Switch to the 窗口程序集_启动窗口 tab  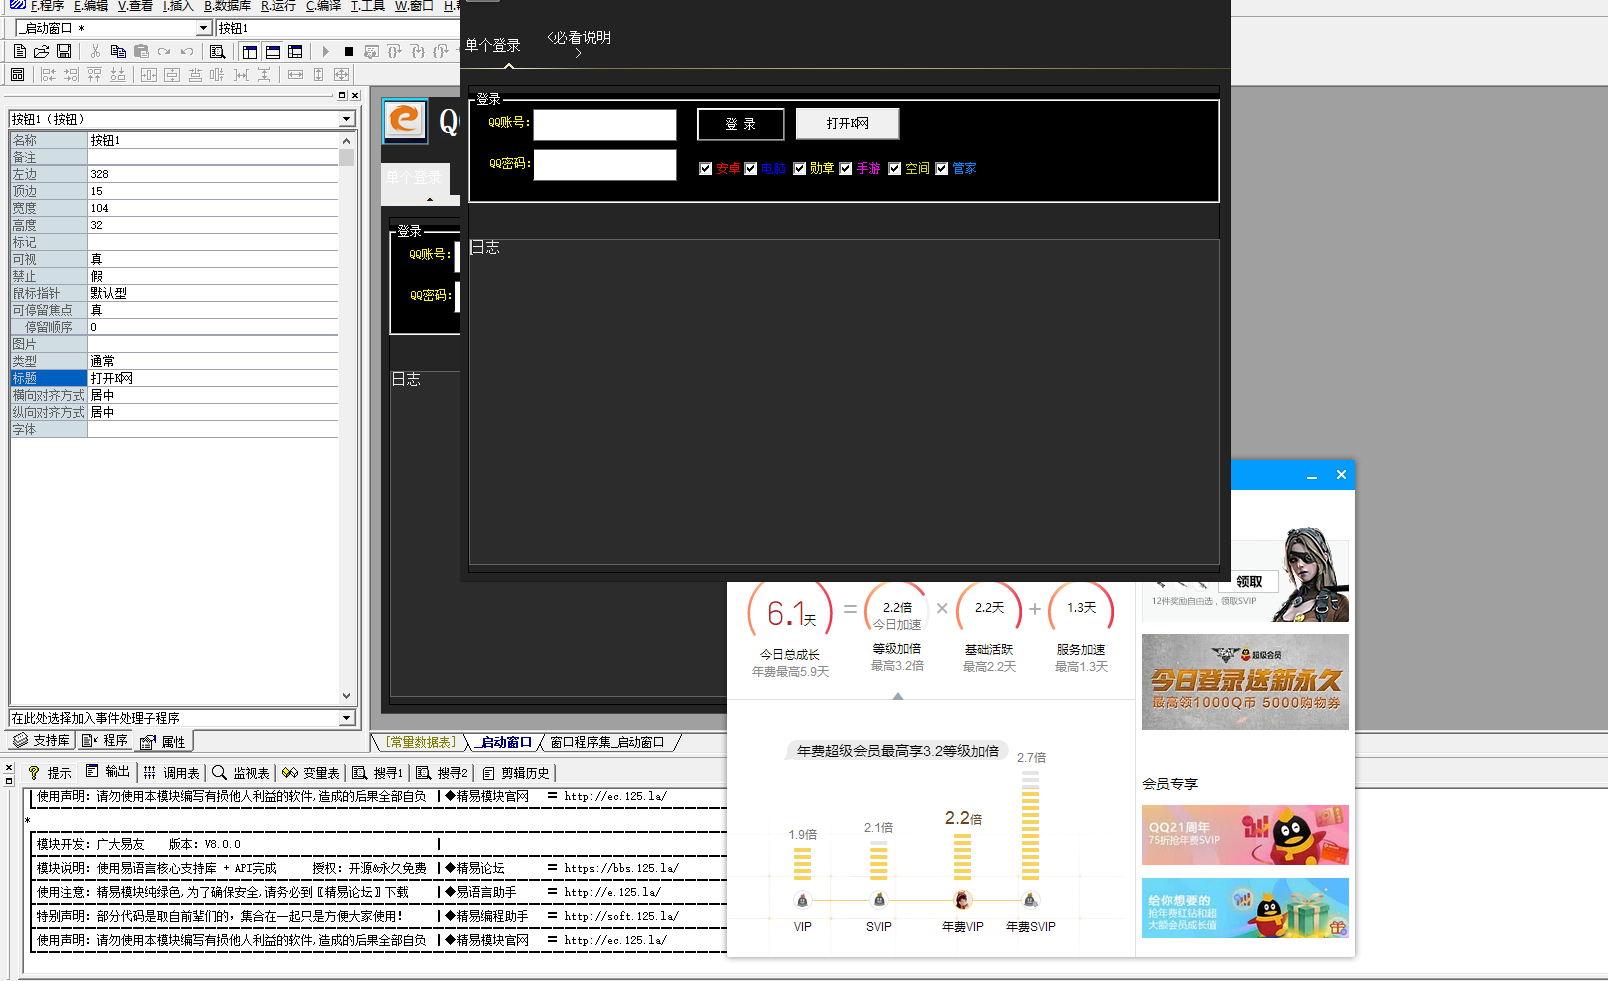(x=607, y=742)
